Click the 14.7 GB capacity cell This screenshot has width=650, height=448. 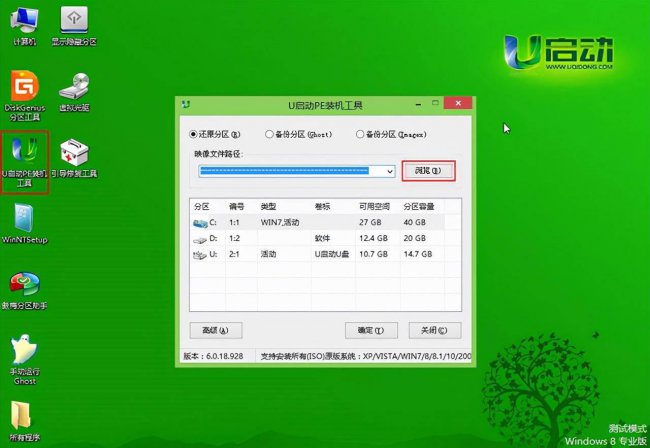pos(418,254)
